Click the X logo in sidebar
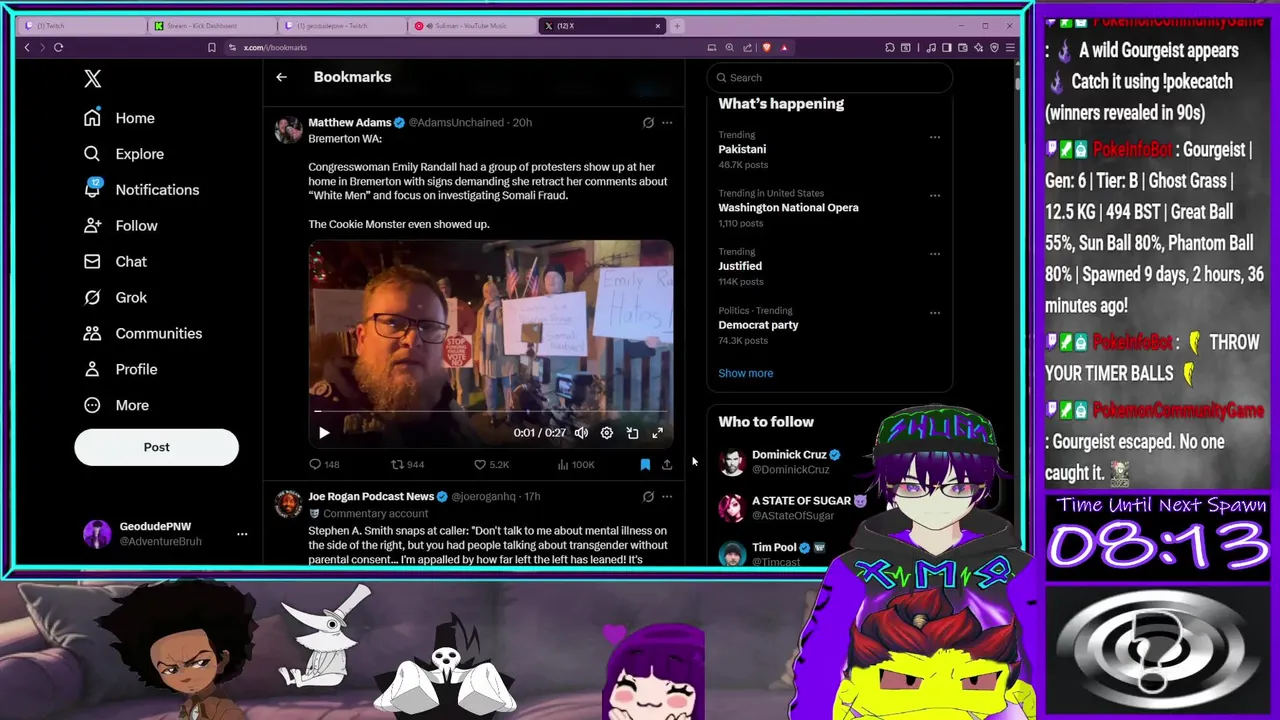 point(93,78)
